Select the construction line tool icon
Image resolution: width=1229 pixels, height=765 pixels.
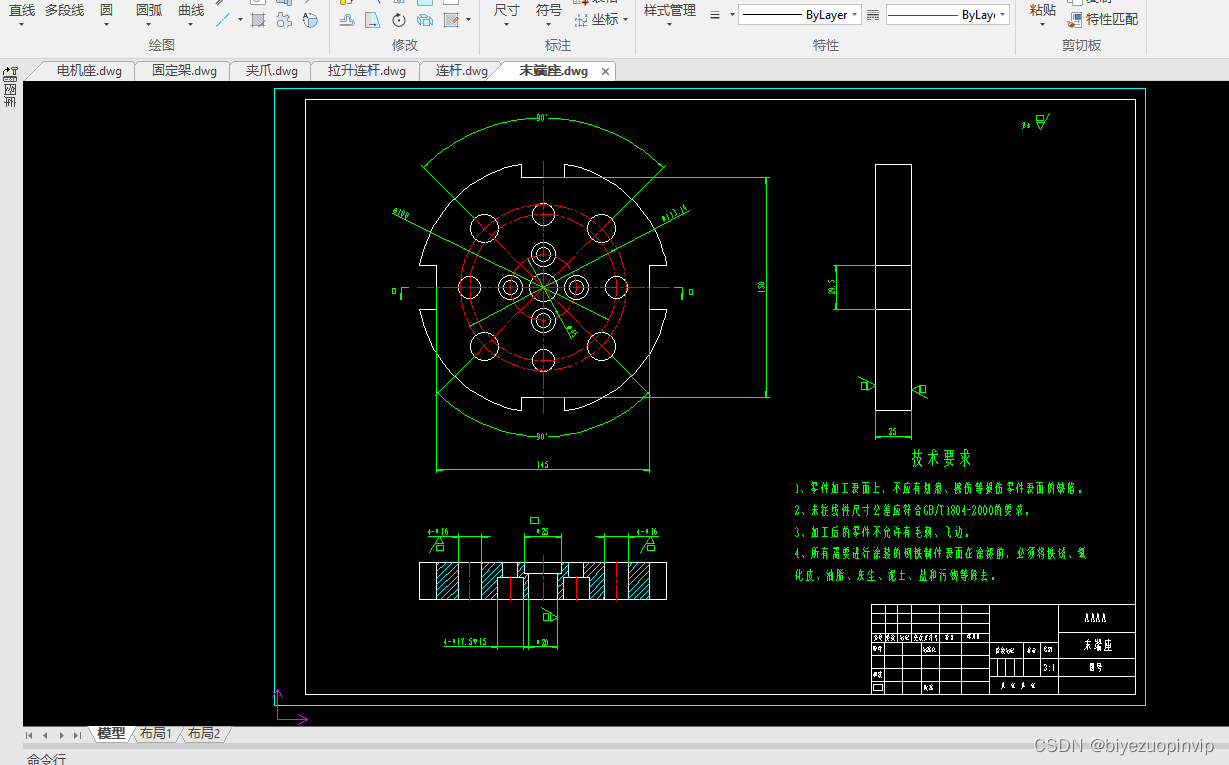click(224, 19)
